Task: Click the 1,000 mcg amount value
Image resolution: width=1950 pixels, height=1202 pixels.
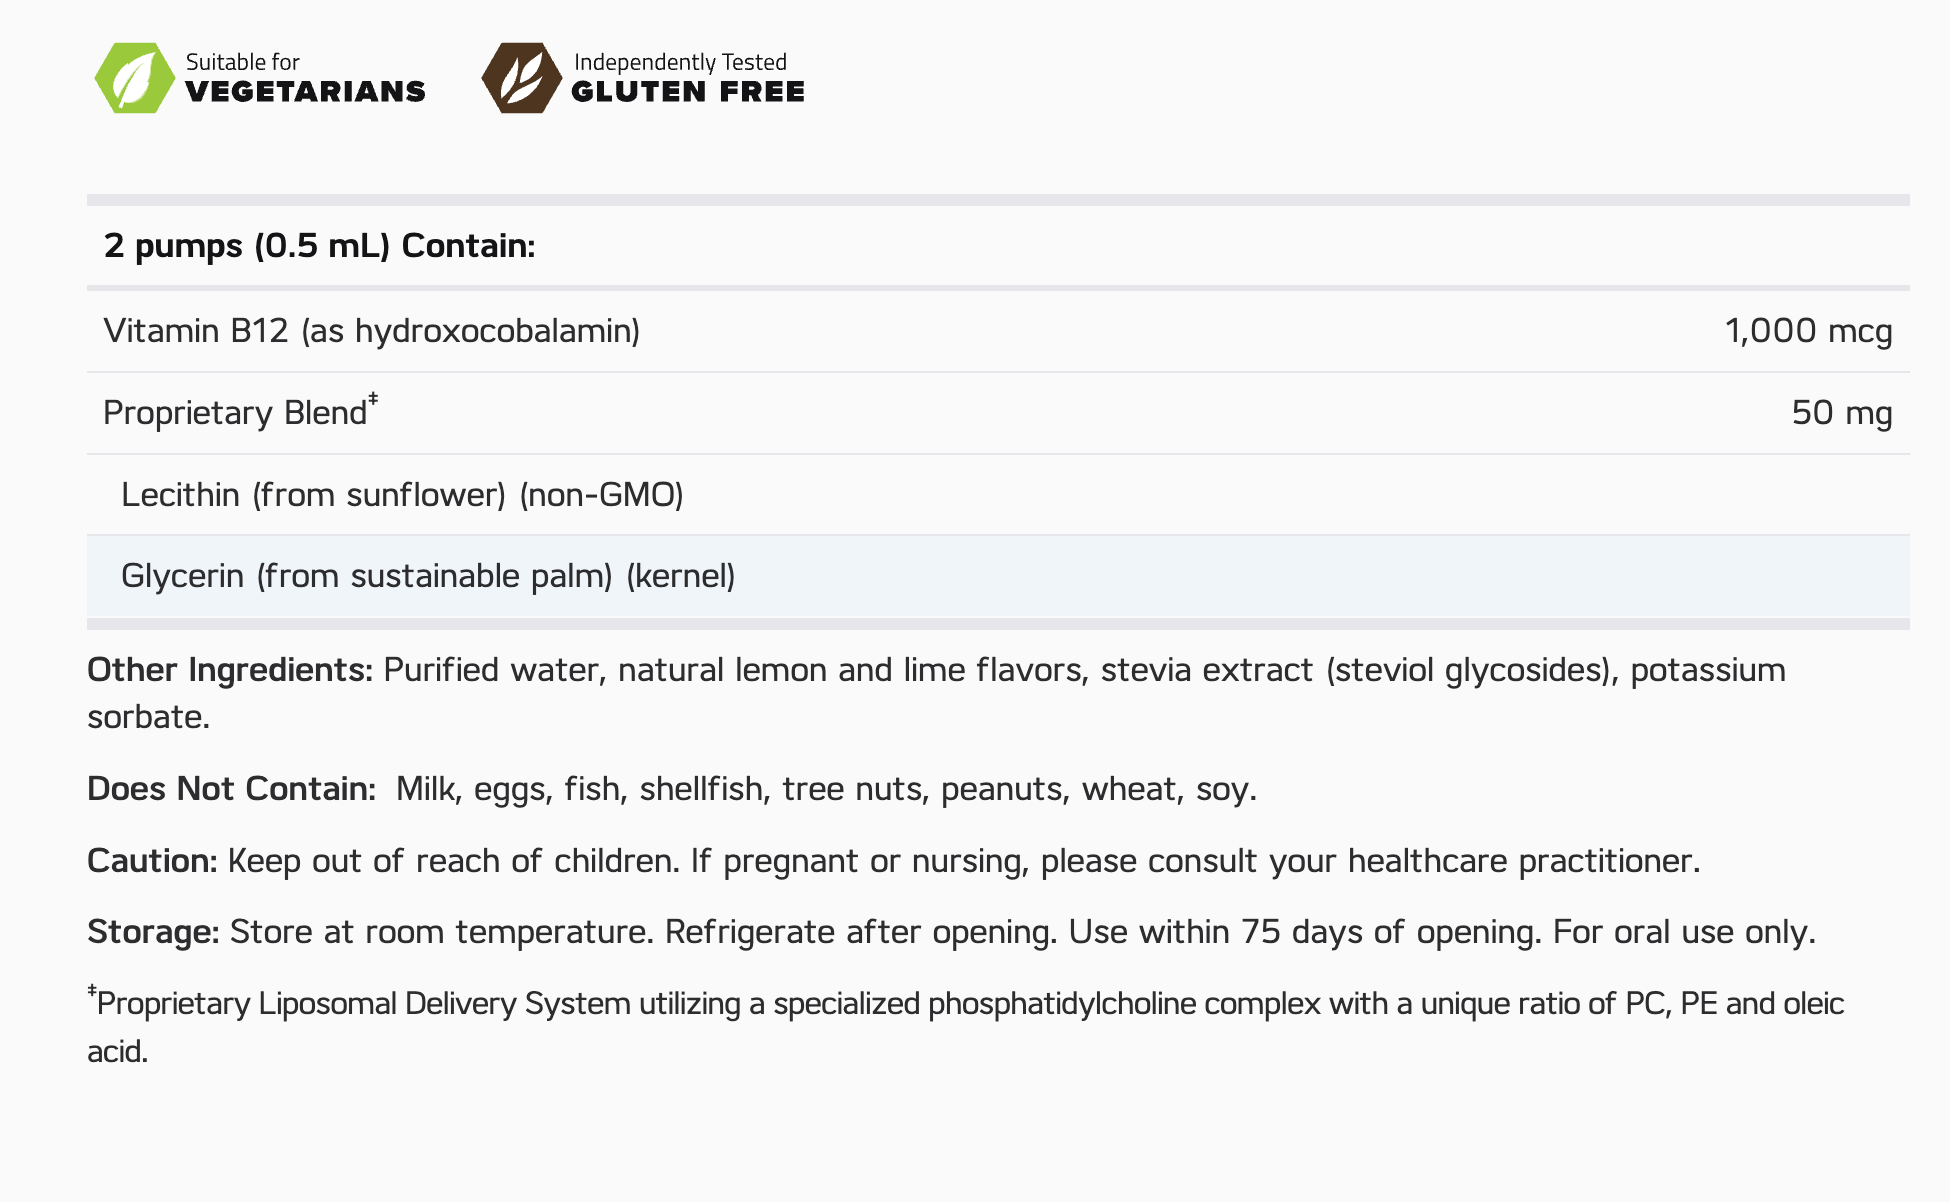Action: coord(1808,331)
